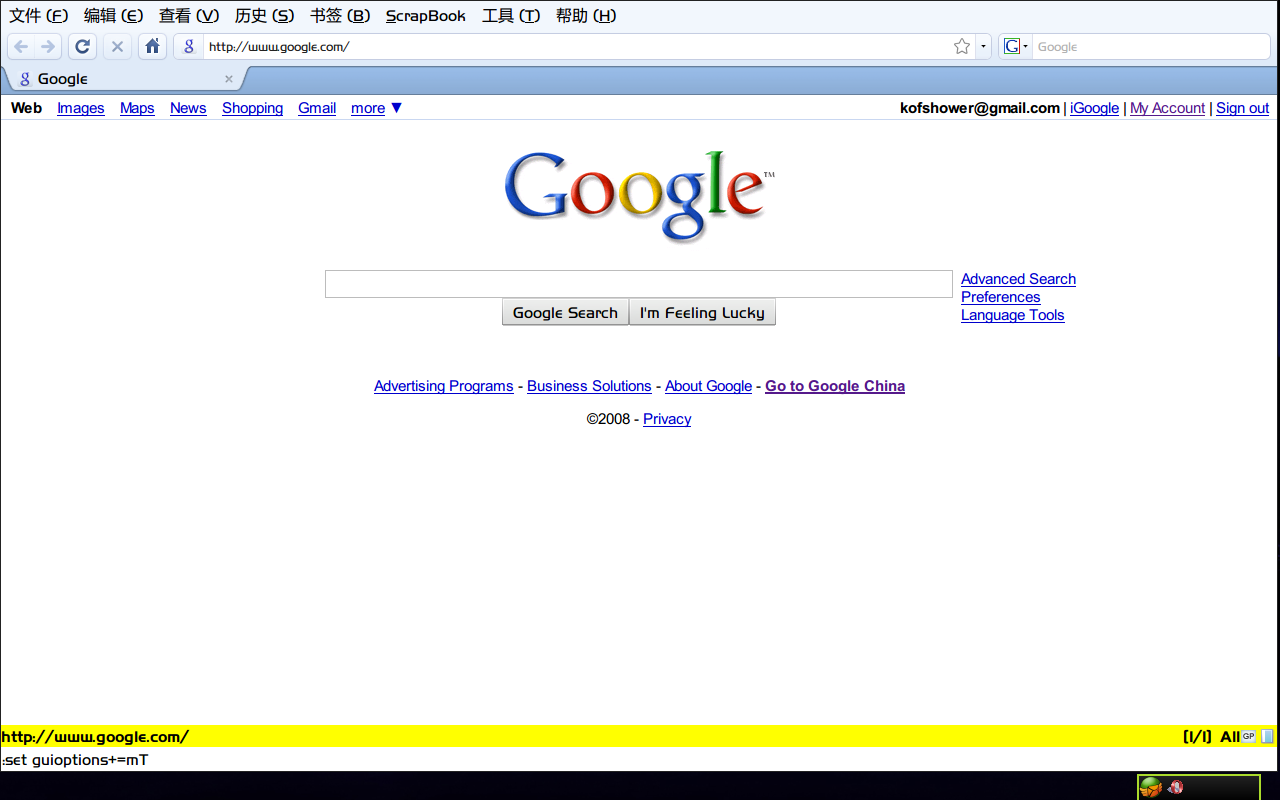Click the toolbar Google search box
Screen dimensions: 1280x800
[x=1150, y=47]
